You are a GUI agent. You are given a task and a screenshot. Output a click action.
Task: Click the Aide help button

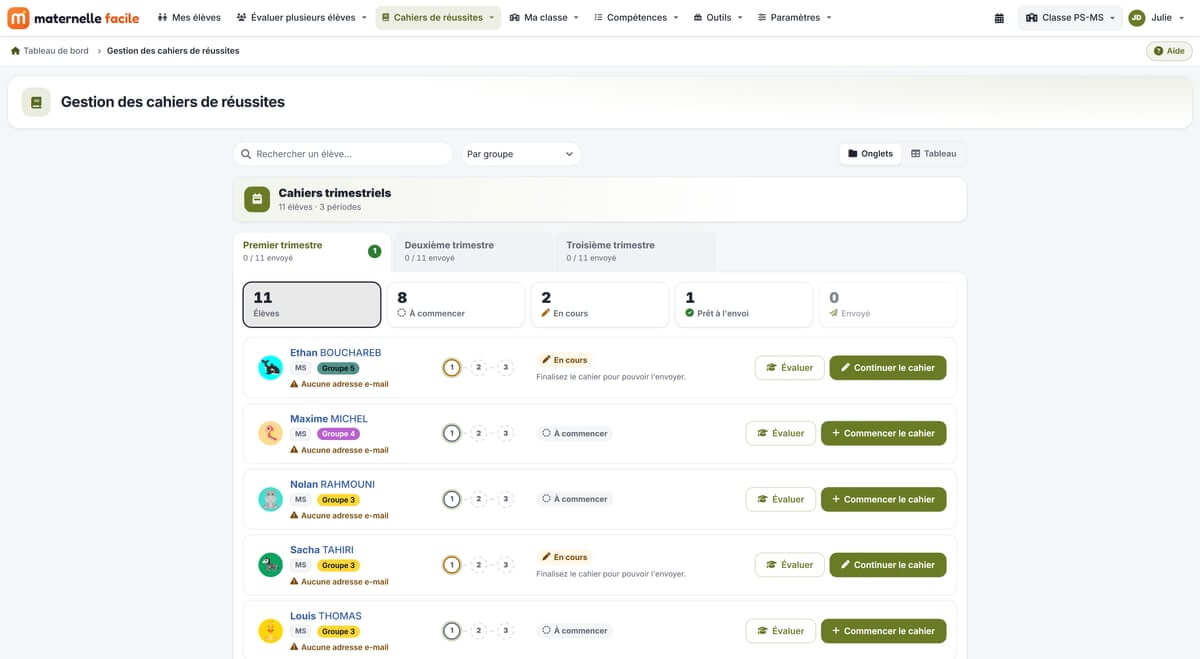click(x=1169, y=51)
